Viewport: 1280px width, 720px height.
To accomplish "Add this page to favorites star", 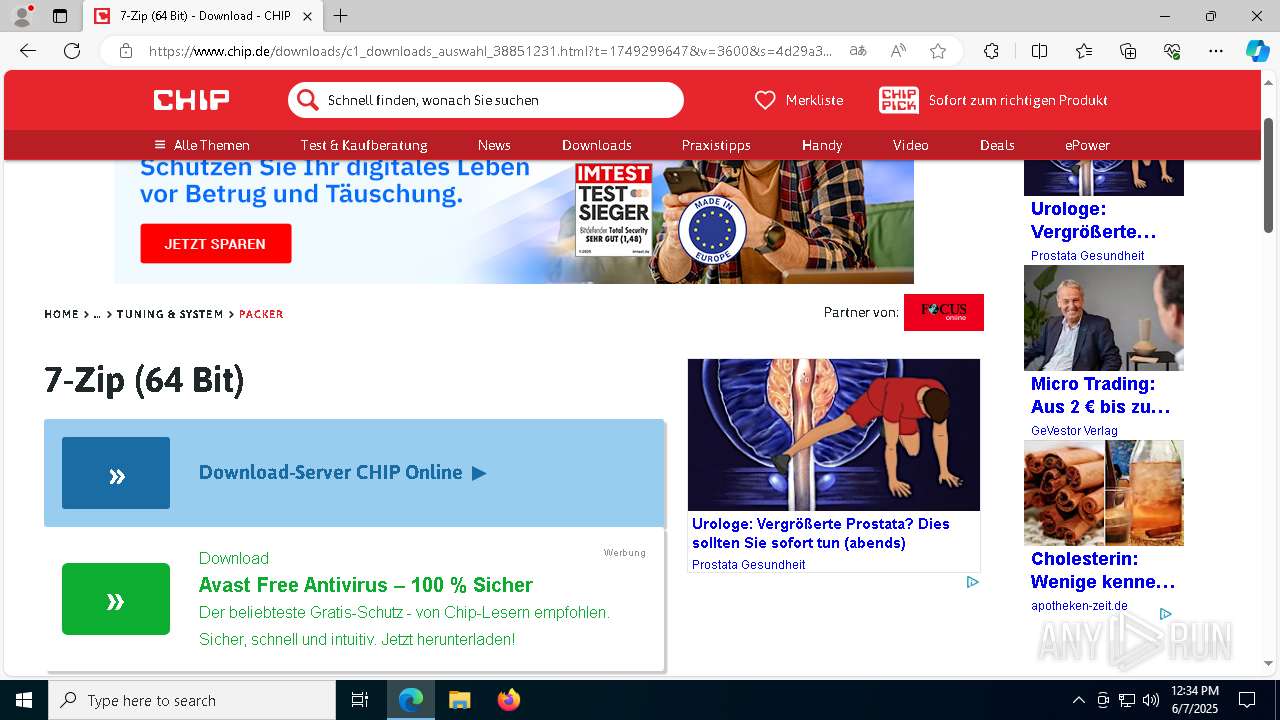I will click(x=938, y=51).
